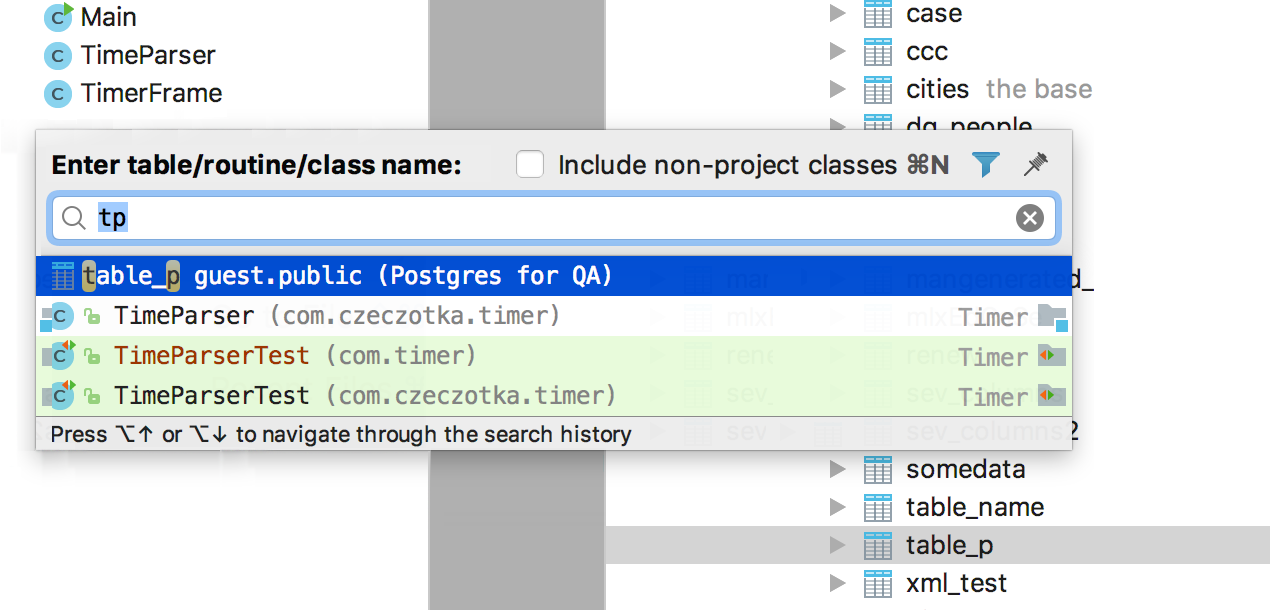This screenshot has width=1270, height=610.
Task: Select TimeParserTest (com.timer) result
Action: click(295, 356)
